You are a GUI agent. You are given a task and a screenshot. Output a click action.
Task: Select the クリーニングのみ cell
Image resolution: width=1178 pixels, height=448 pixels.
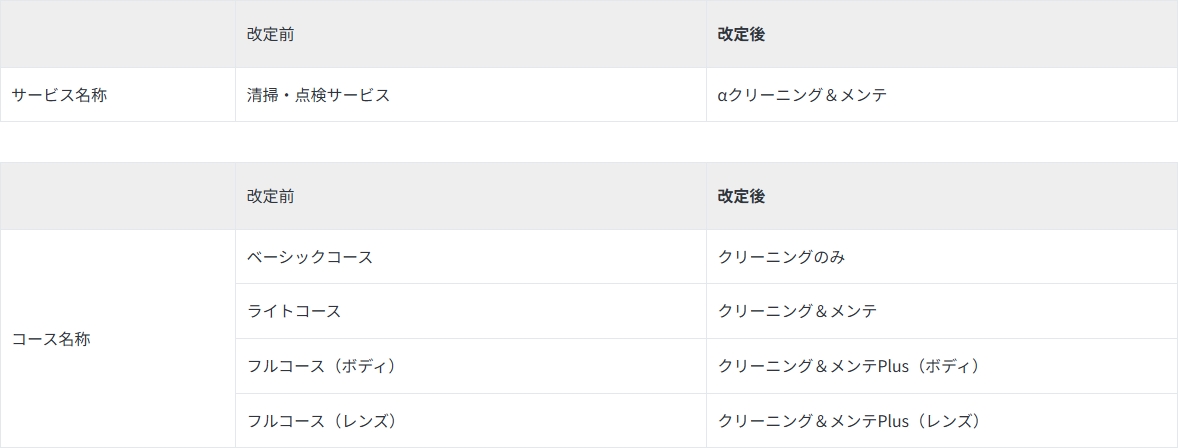781,257
